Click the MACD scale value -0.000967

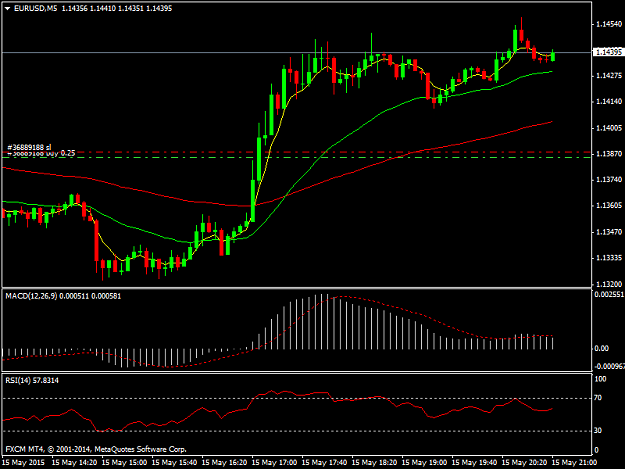coord(609,366)
